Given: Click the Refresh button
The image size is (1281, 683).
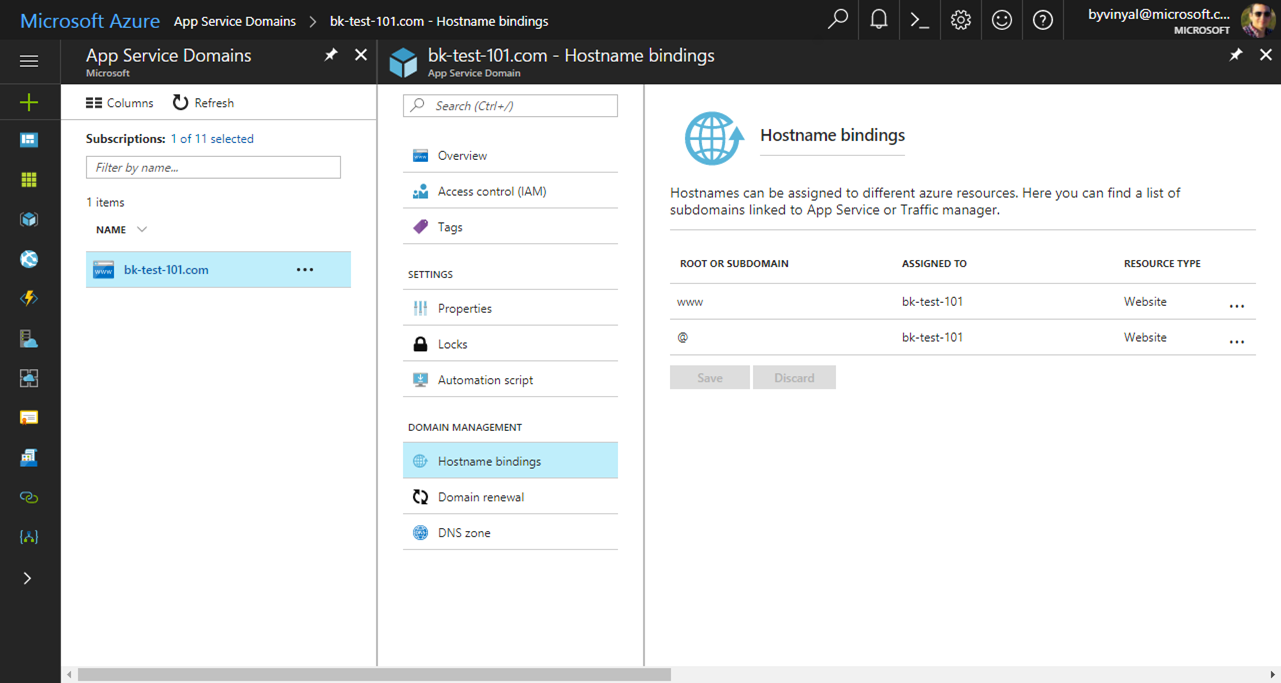Looking at the screenshot, I should pos(203,103).
